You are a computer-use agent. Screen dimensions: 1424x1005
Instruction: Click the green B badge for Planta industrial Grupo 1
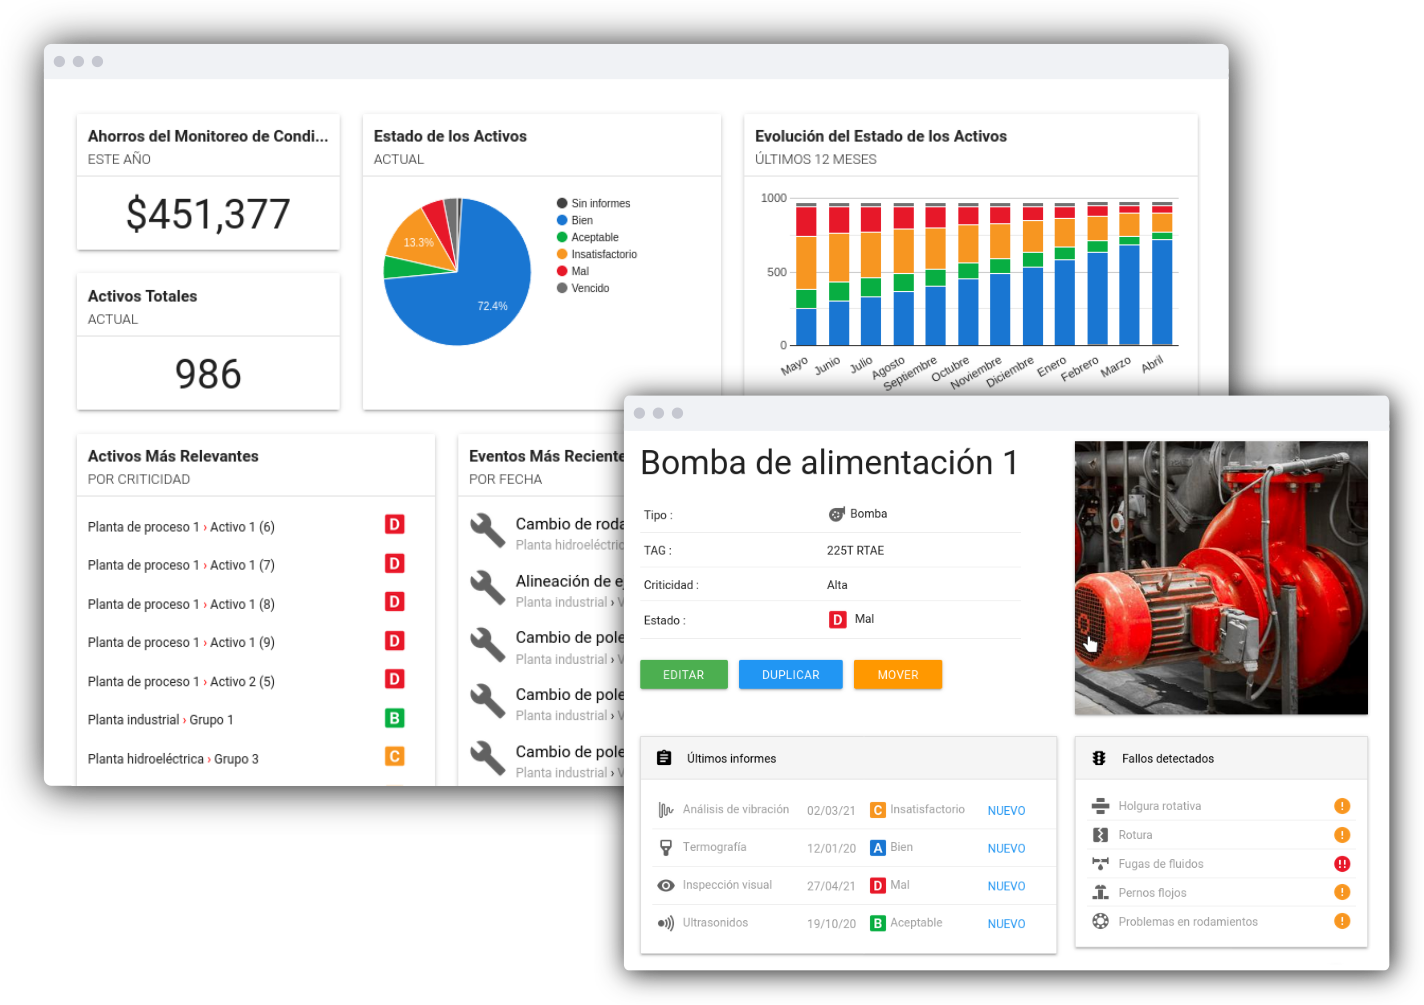click(395, 718)
